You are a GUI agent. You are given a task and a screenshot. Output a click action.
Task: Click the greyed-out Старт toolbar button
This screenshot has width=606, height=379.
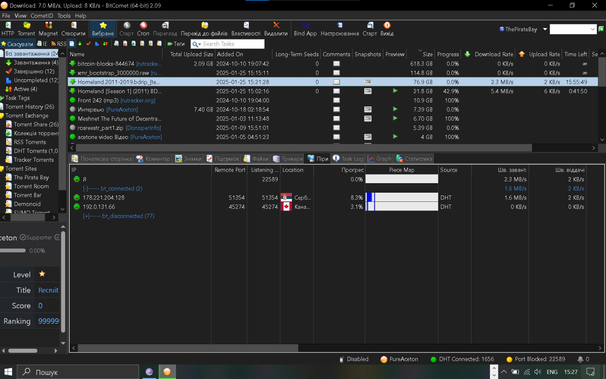click(x=126, y=29)
